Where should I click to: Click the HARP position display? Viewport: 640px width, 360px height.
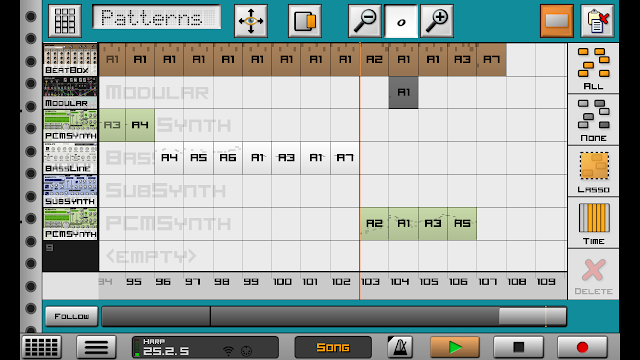[x=205, y=347]
